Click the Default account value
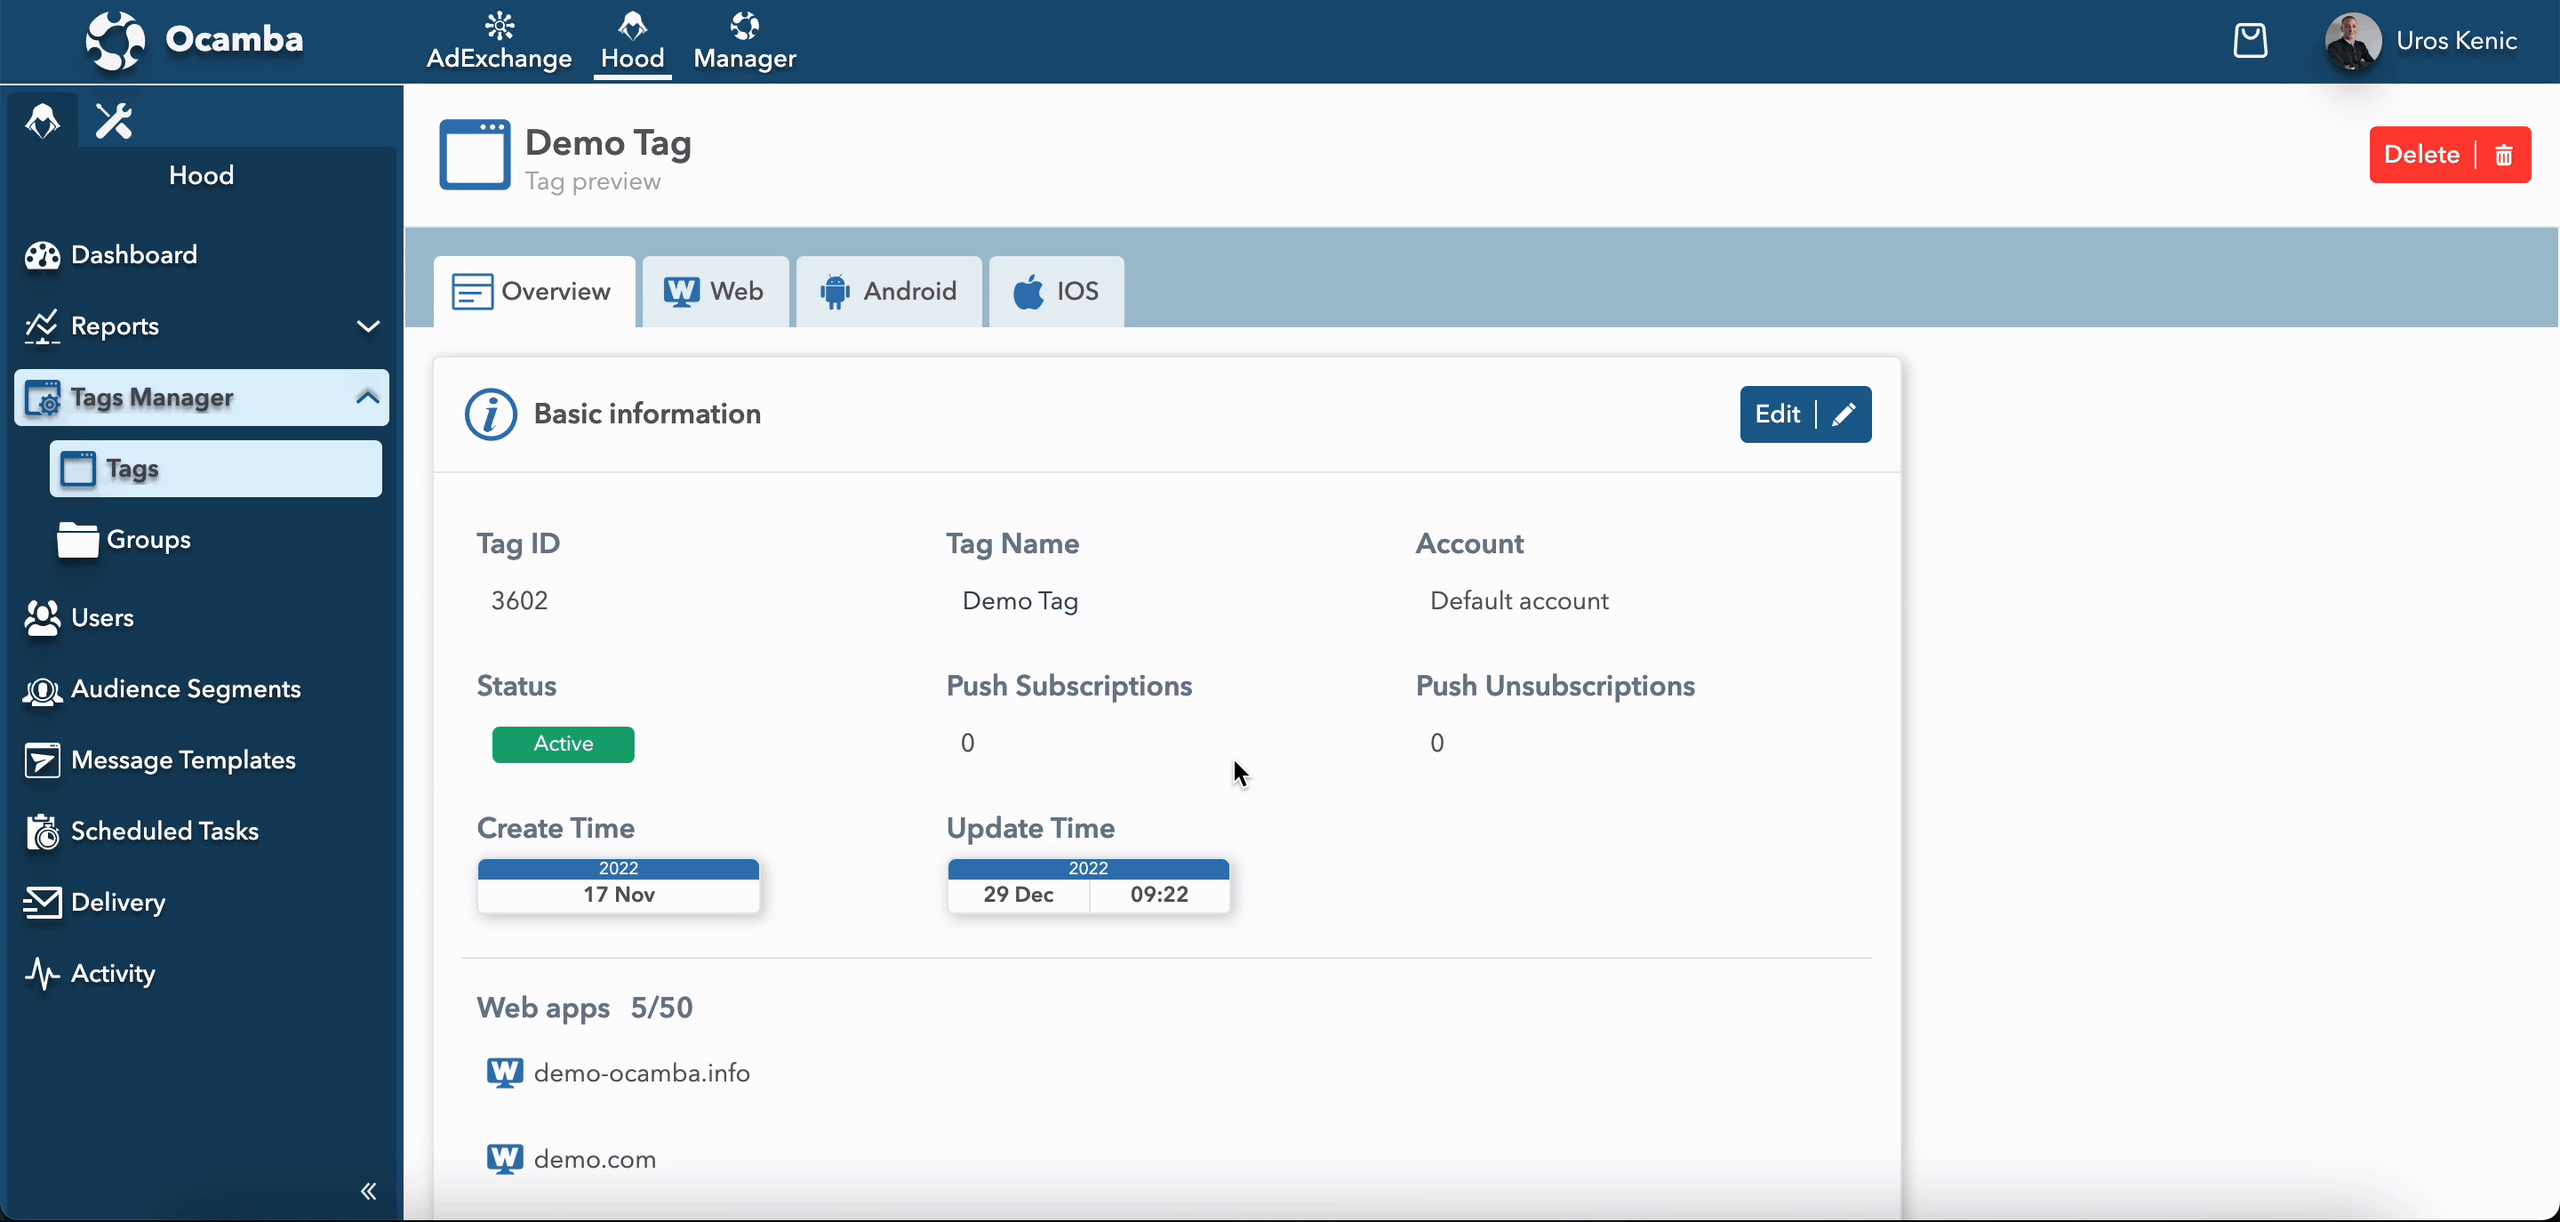Viewport: 2560px width, 1222px height. (1519, 601)
